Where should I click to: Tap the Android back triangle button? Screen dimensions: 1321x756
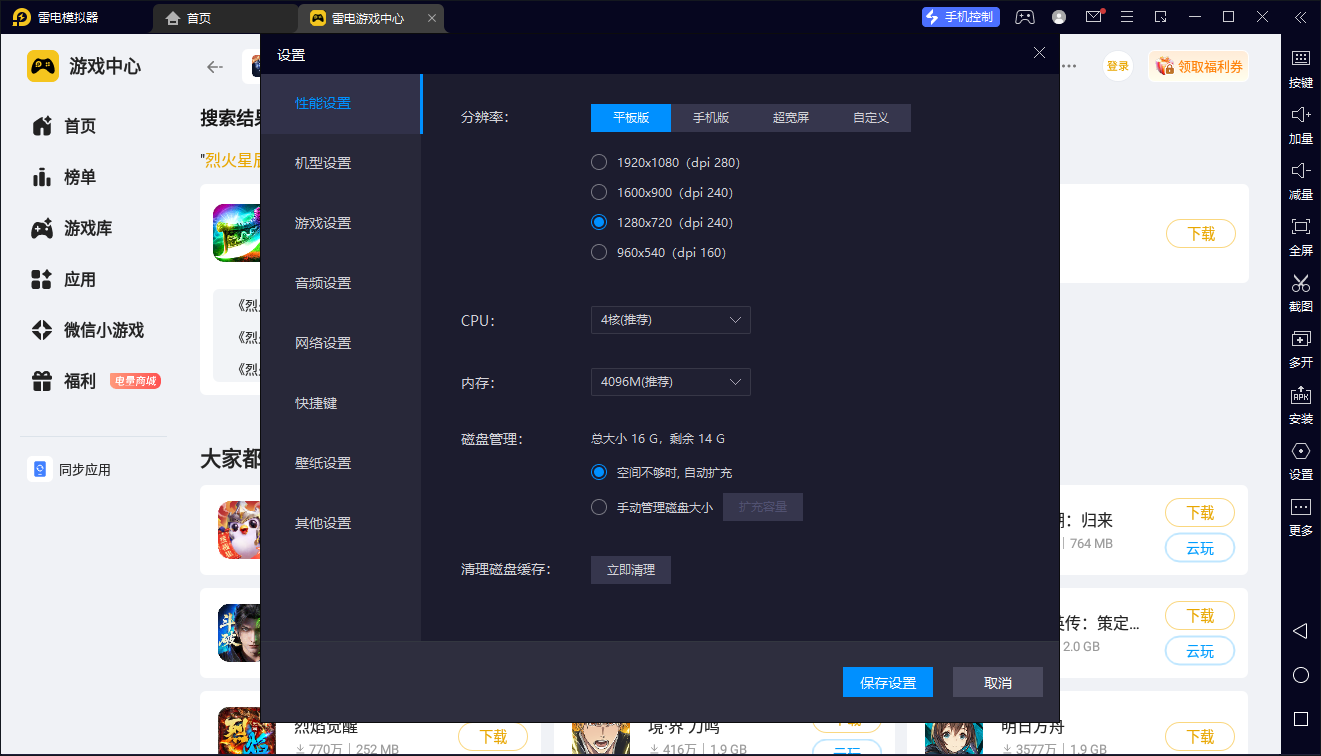click(1300, 631)
